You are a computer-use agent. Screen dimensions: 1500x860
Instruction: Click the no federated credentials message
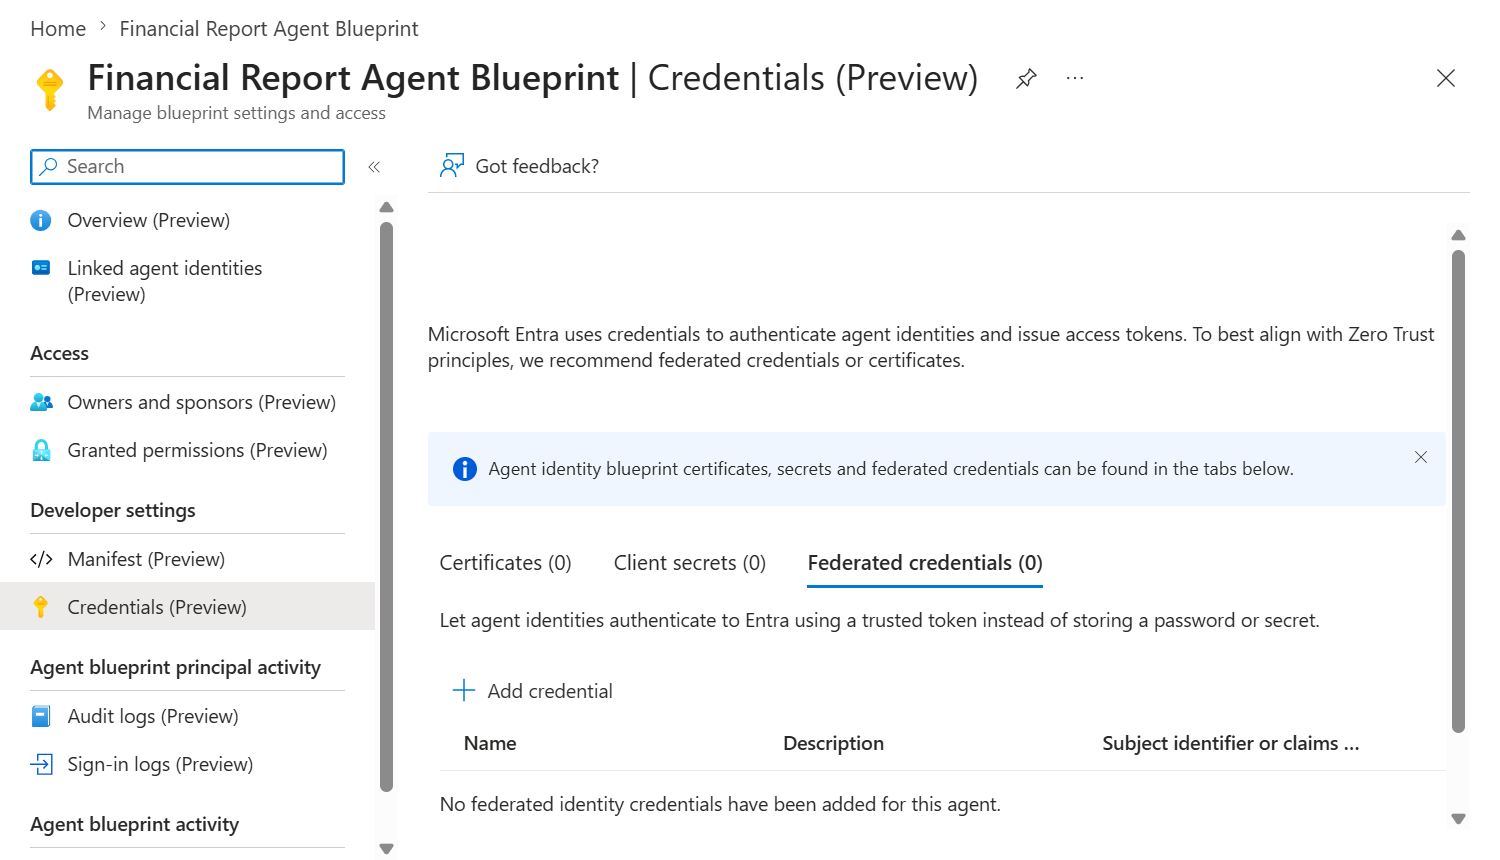(720, 804)
